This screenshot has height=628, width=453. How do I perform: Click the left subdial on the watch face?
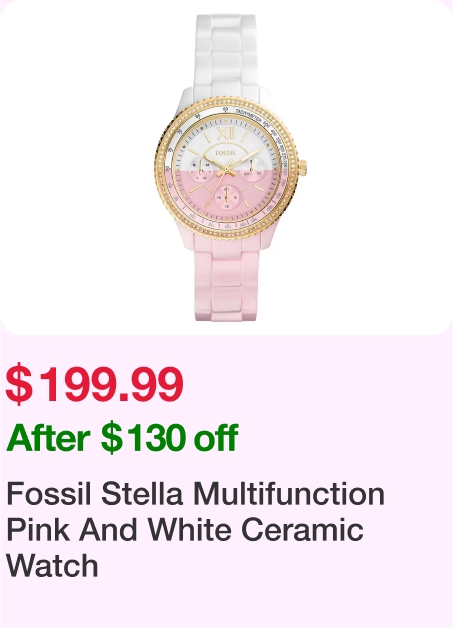(201, 170)
